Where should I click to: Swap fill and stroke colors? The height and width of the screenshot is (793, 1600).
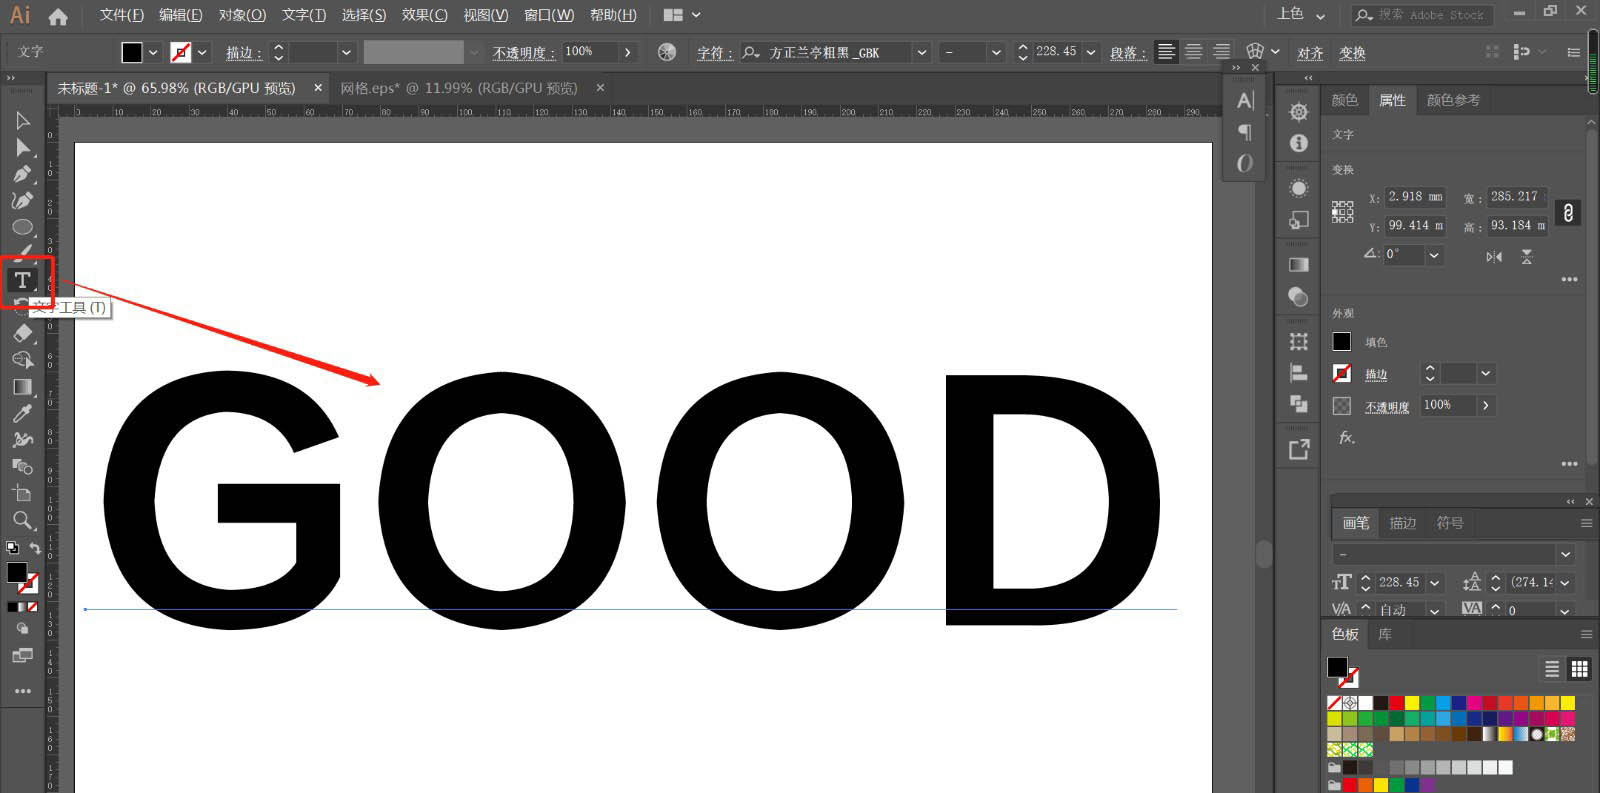pos(36,548)
